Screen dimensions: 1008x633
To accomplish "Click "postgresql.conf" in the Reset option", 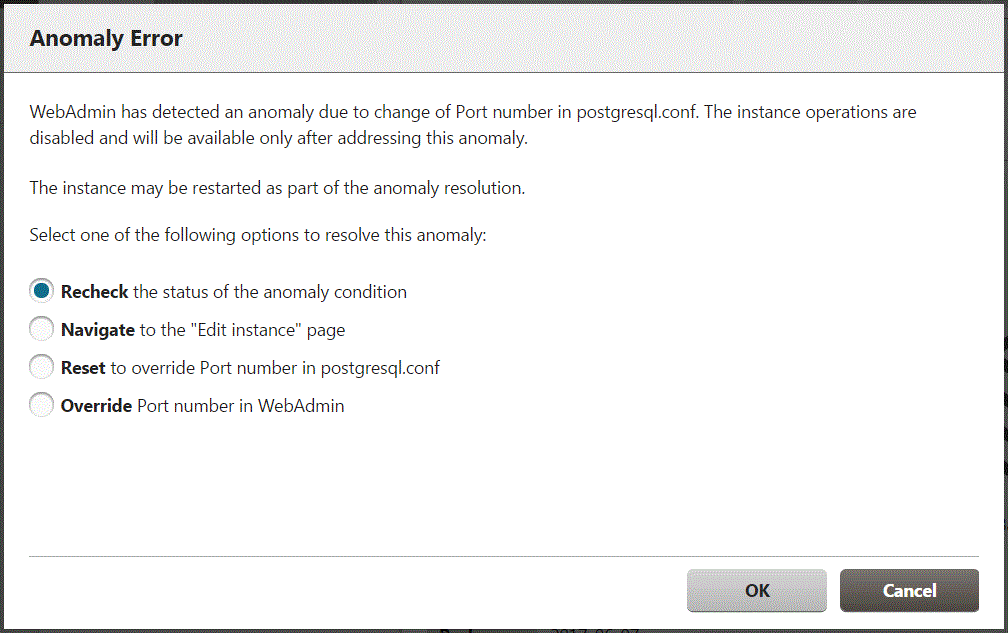I will coord(380,368).
